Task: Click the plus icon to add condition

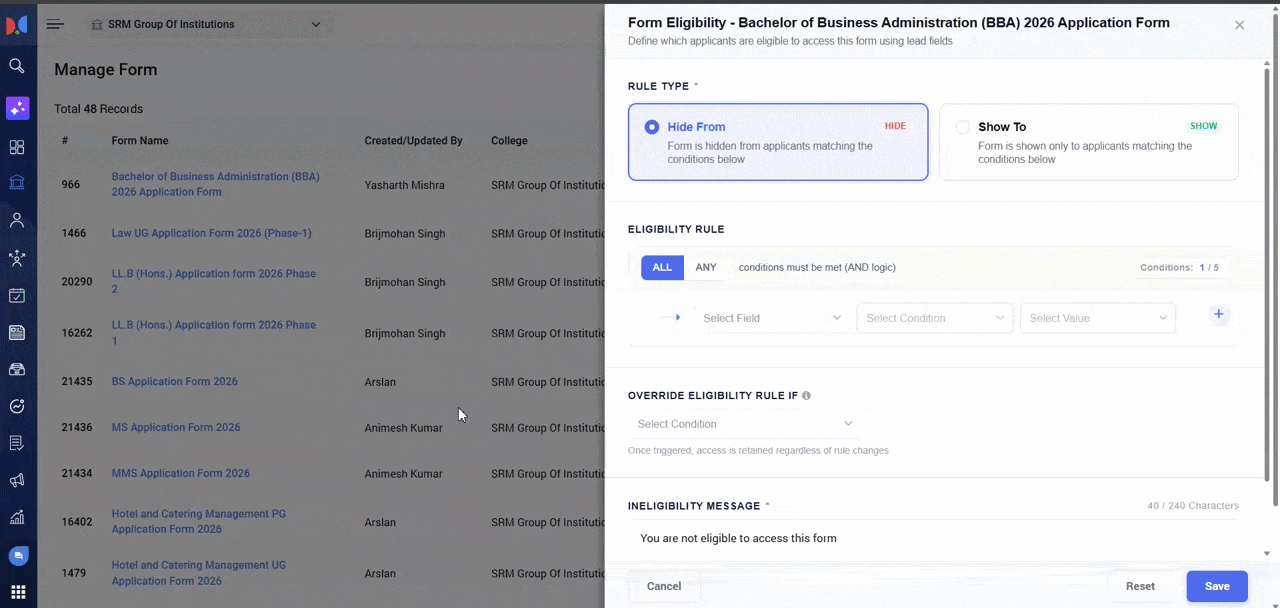Action: (1218, 314)
